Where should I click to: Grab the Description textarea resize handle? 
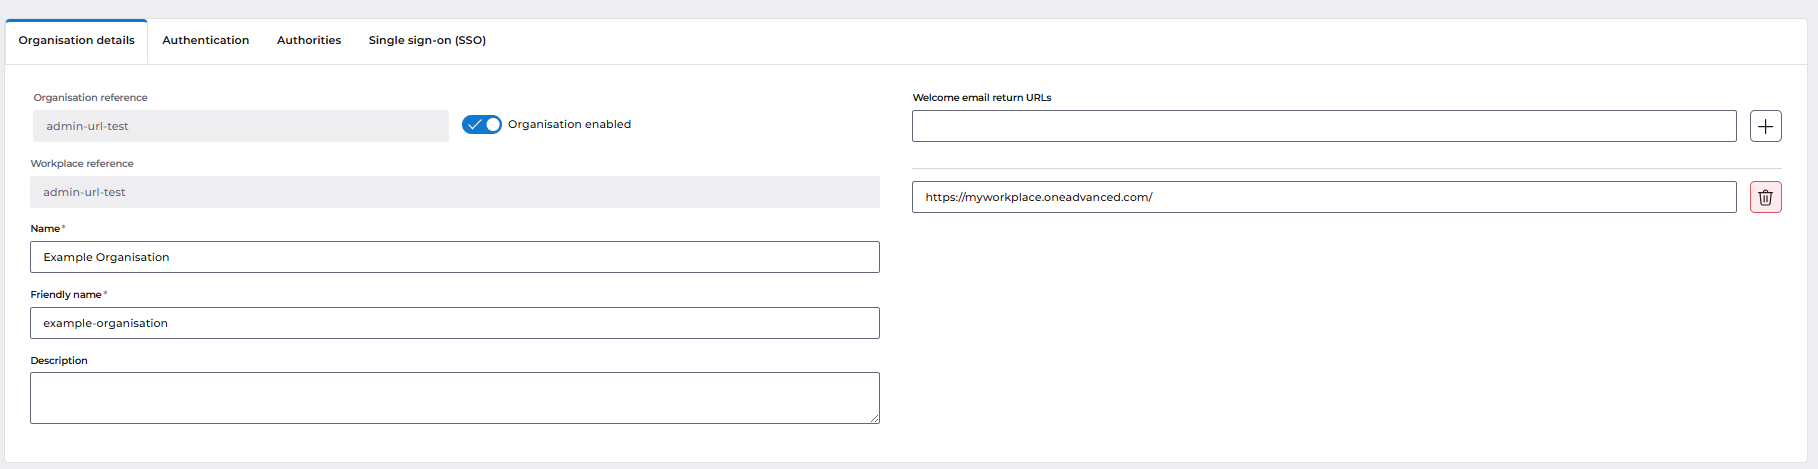click(x=874, y=418)
